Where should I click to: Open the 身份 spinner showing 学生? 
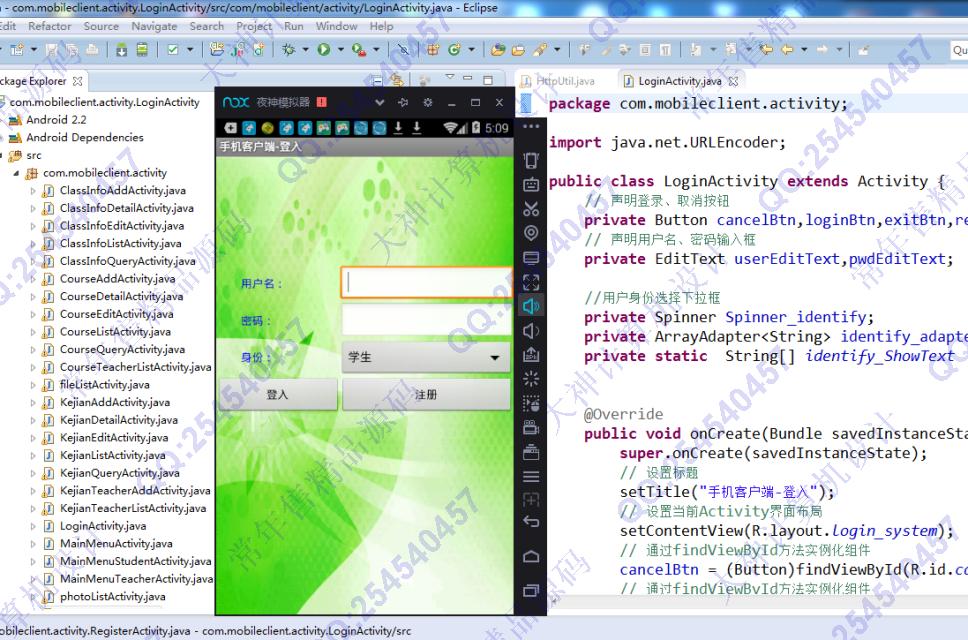pyautogui.click(x=426, y=357)
